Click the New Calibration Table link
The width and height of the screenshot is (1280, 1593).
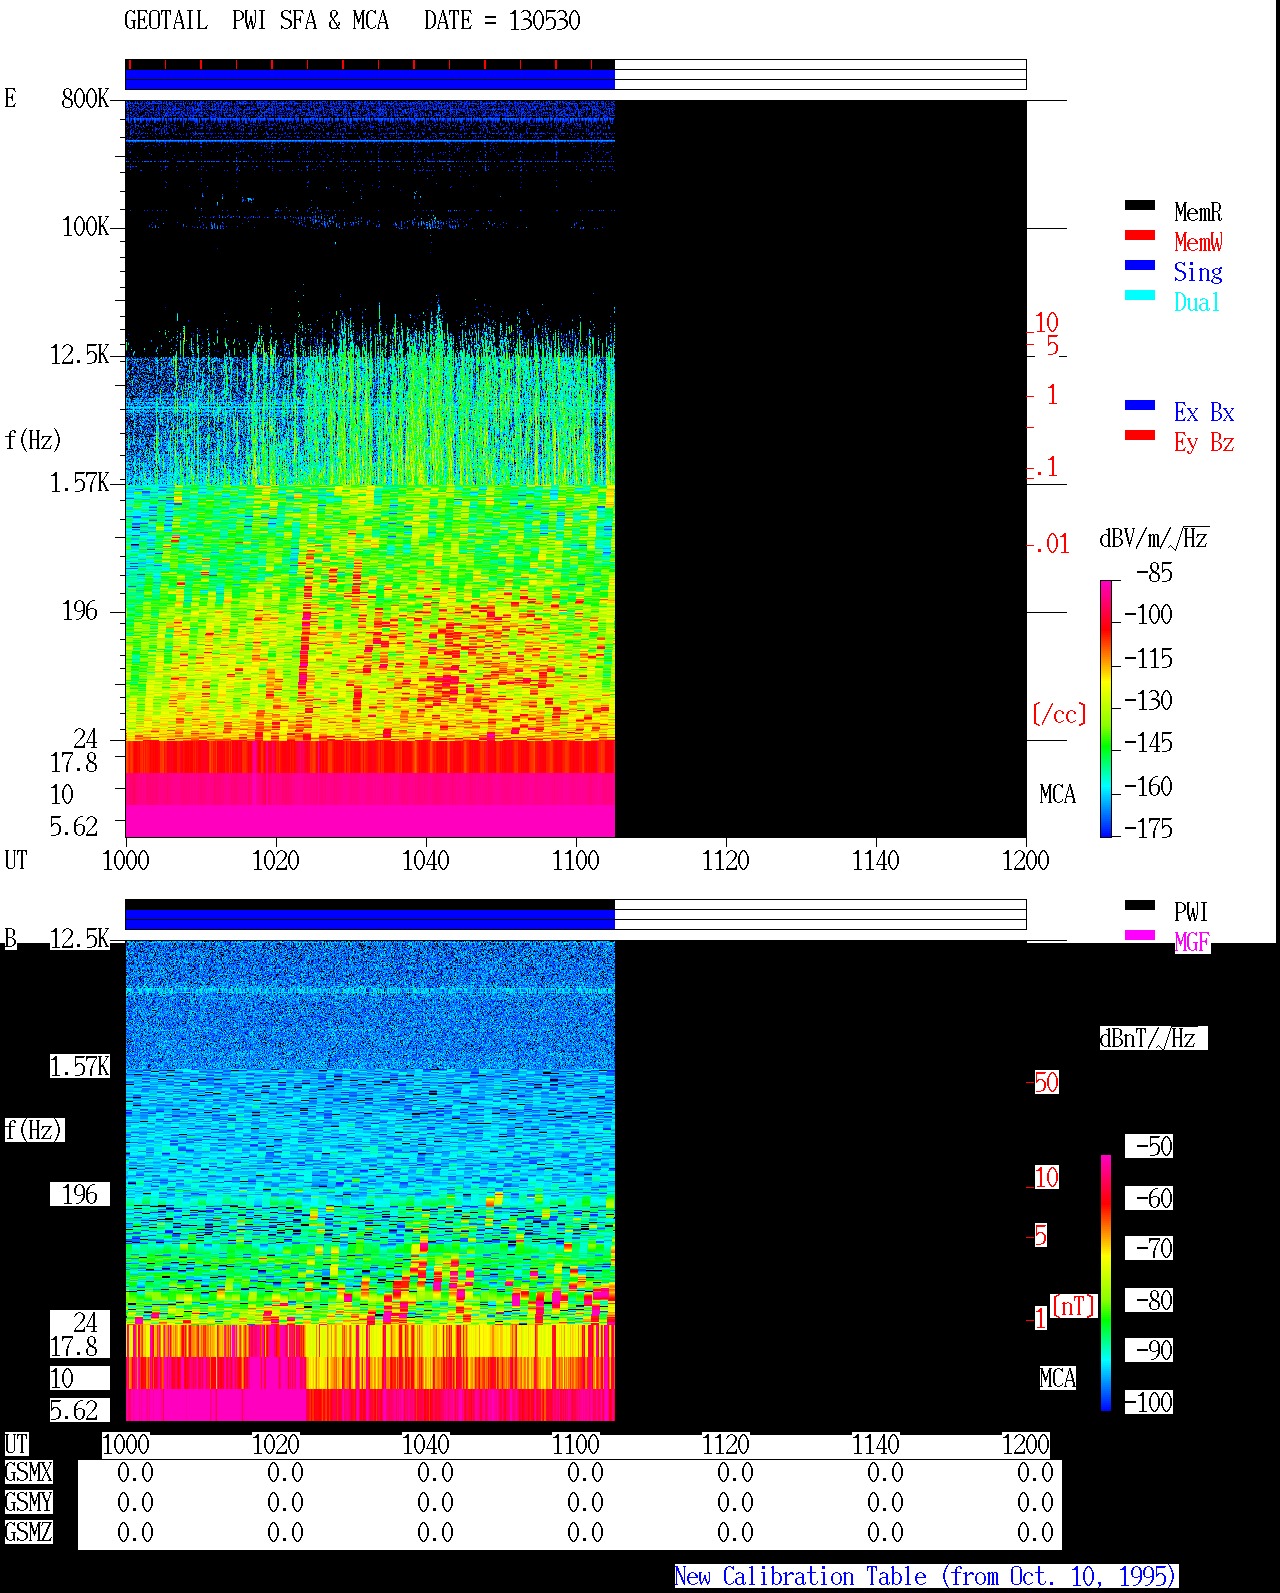[x=925, y=1576]
